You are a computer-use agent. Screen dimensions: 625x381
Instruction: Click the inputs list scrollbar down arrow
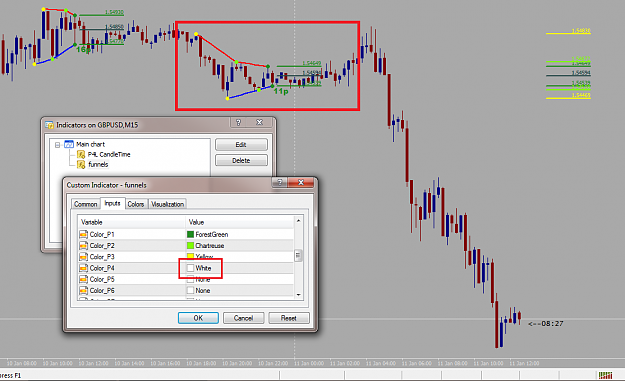[x=298, y=295]
